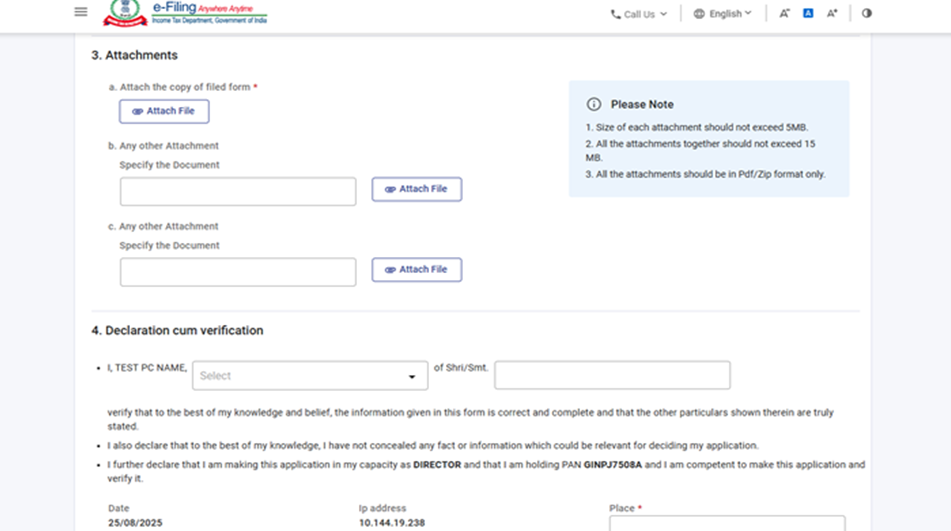Focus the Specify the Document field under c

(238, 272)
